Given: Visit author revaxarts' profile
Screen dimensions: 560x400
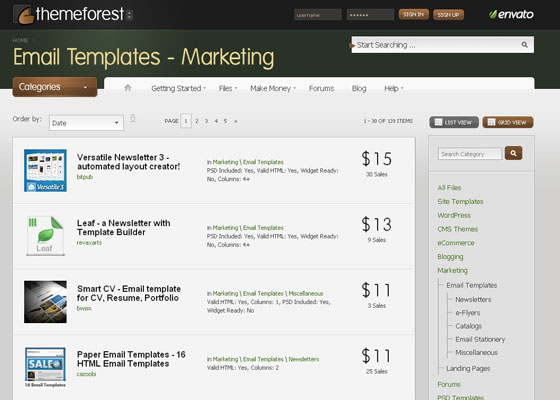Looking at the screenshot, I should click(89, 242).
